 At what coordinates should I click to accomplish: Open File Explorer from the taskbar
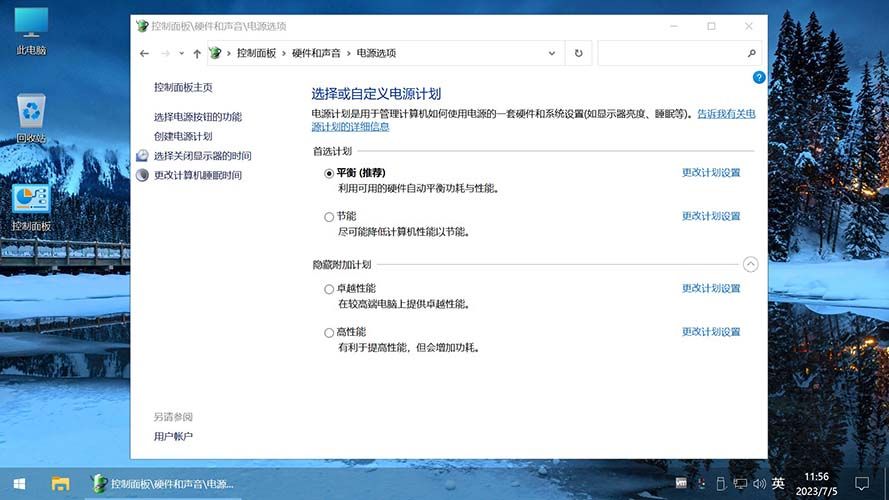(61, 484)
